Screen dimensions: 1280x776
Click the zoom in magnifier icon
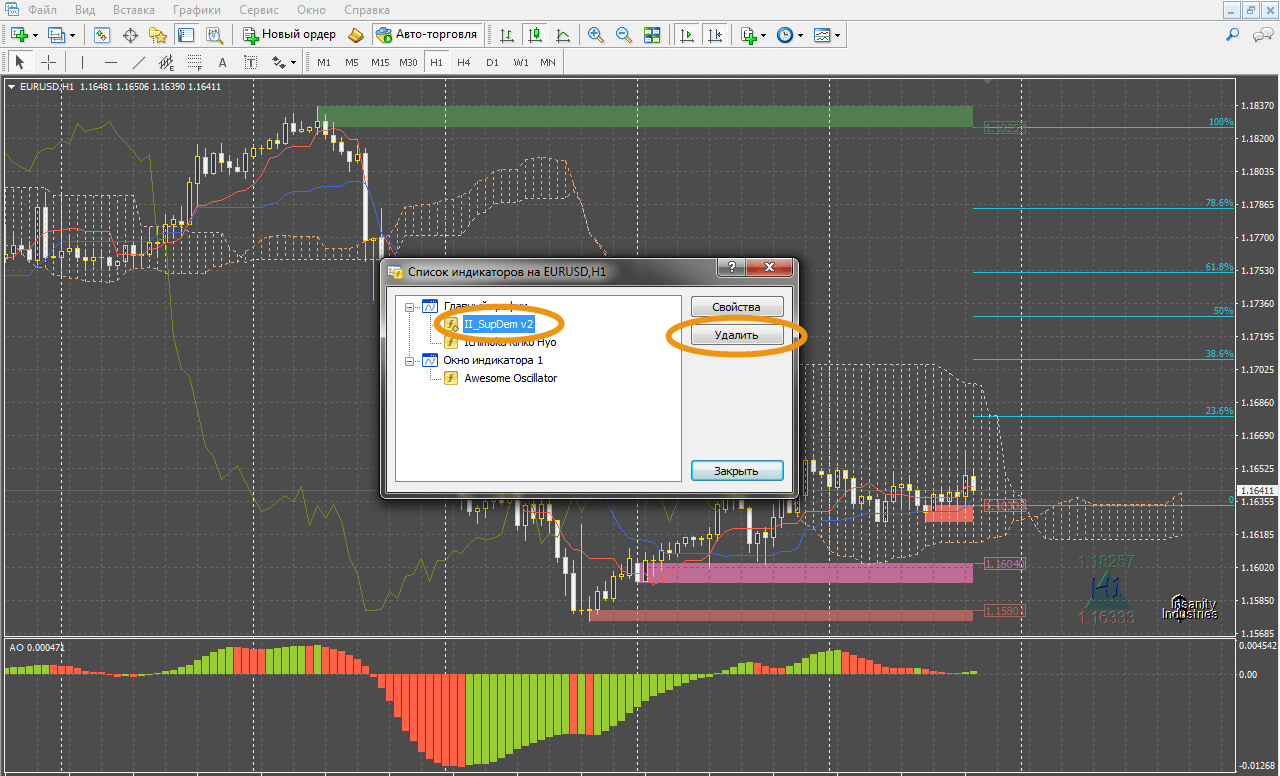[x=596, y=35]
